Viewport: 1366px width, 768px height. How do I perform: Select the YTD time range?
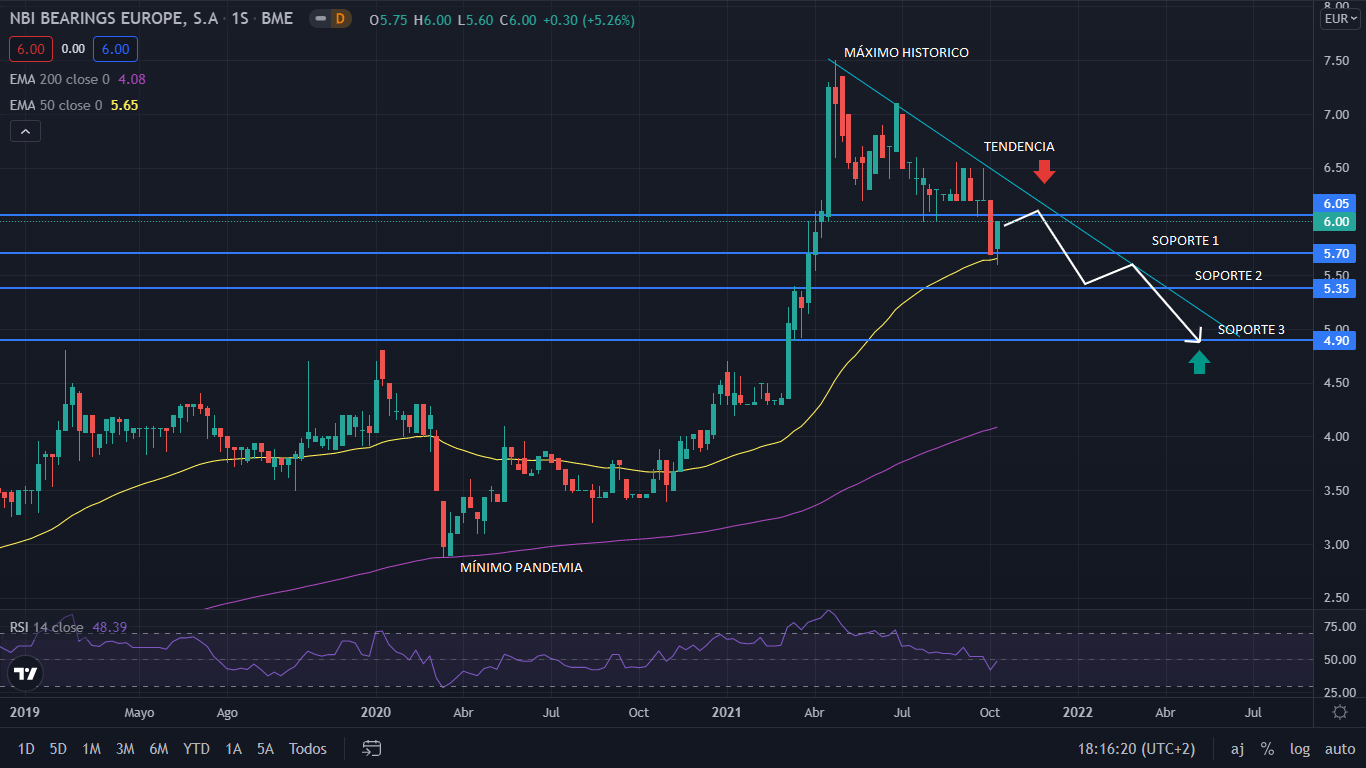[196, 749]
